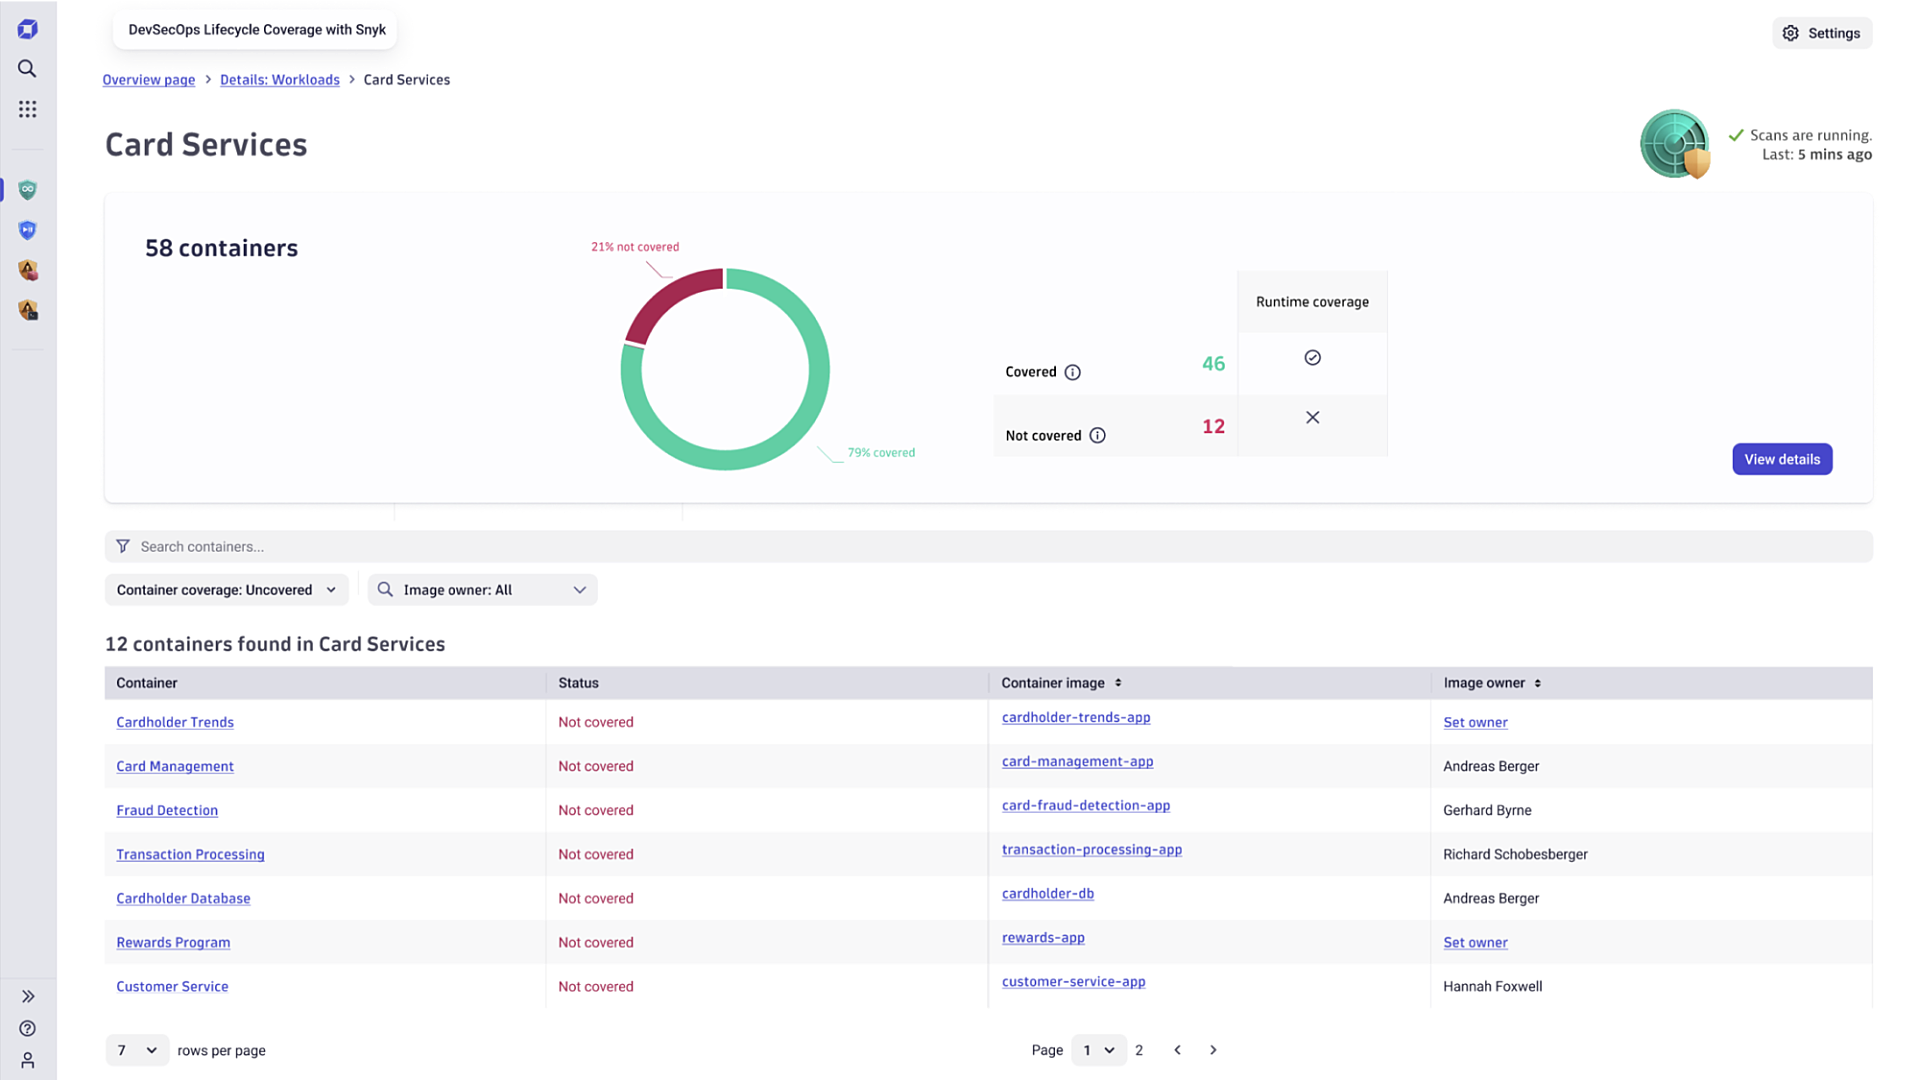Click the not-covered X status icon
This screenshot has width=1920, height=1080.
[1313, 418]
